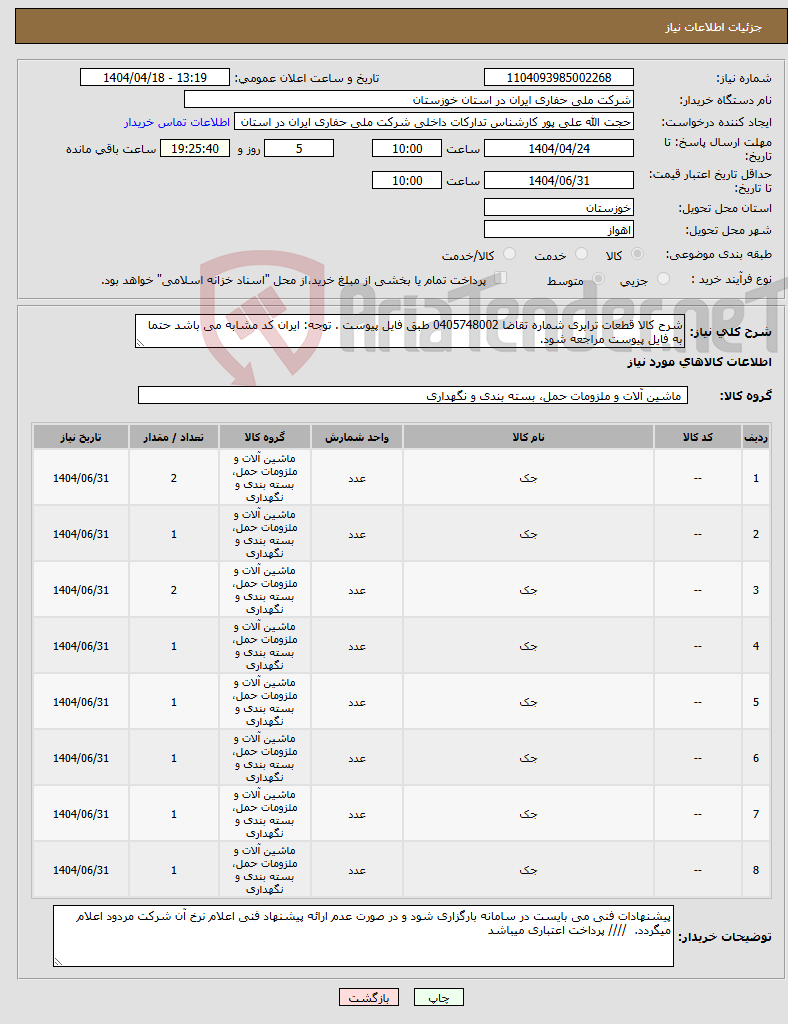This screenshot has height=1024, width=788.
Task: Click the اطلاعات کالاهای مورد نیاز heading
Action: tap(699, 362)
